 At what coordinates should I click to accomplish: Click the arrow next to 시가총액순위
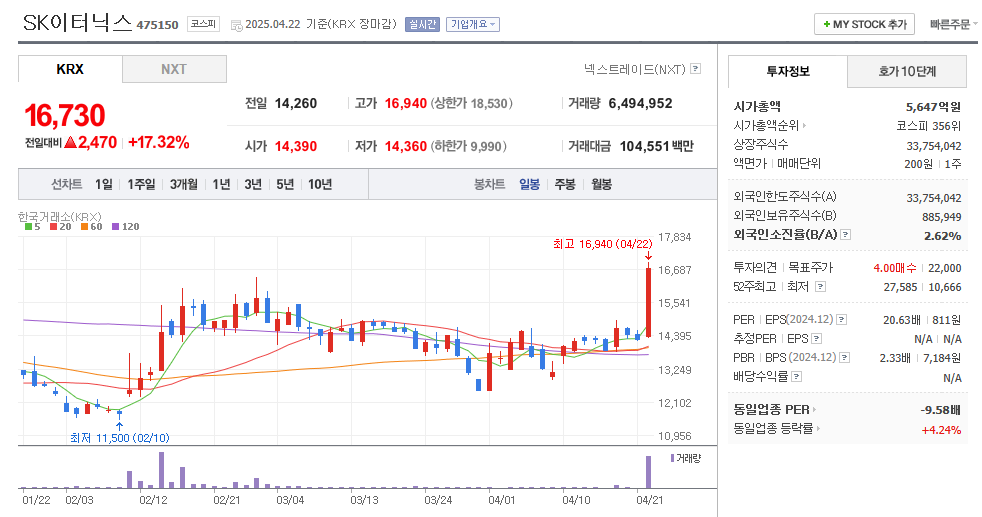coord(805,126)
